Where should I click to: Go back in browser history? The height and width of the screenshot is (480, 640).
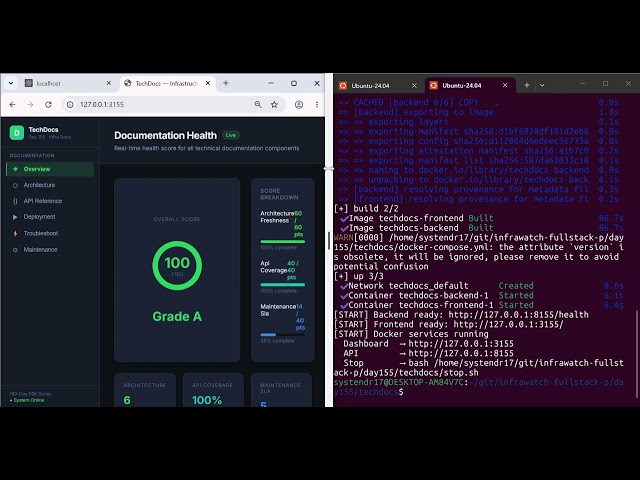(13, 105)
